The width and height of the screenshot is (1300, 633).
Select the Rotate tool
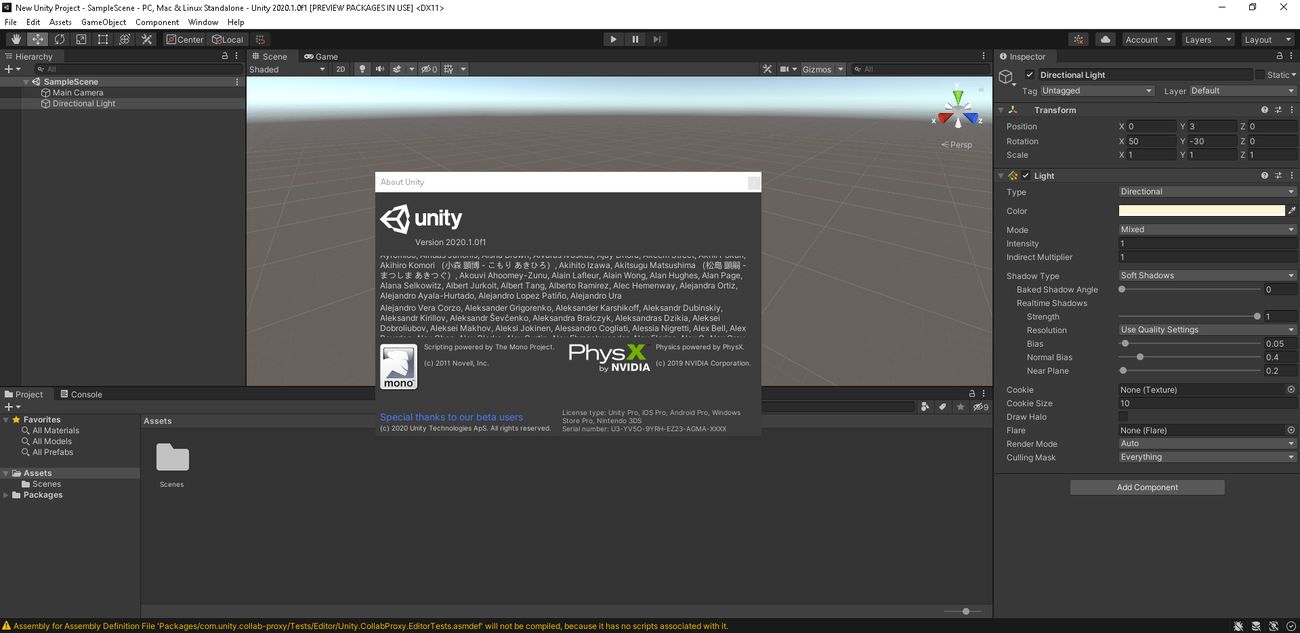pos(59,39)
